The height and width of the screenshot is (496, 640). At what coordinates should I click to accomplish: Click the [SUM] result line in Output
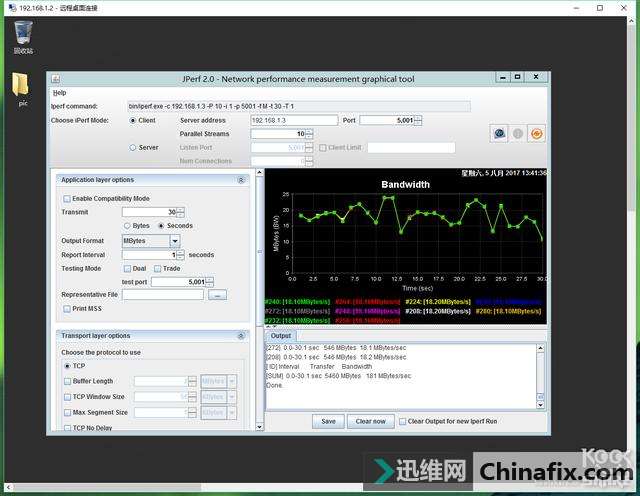click(339, 376)
